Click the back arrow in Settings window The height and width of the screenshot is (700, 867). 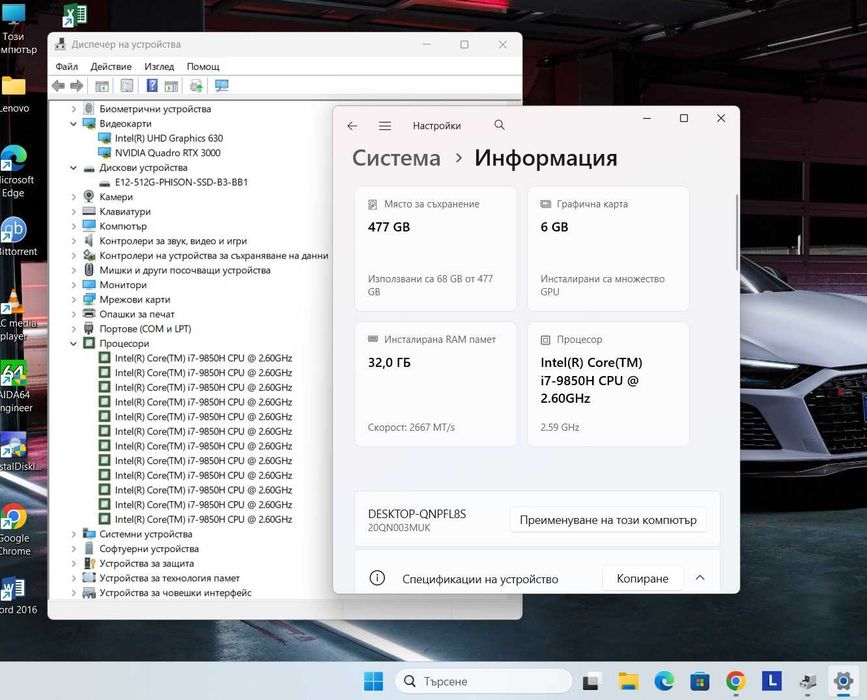[352, 126]
